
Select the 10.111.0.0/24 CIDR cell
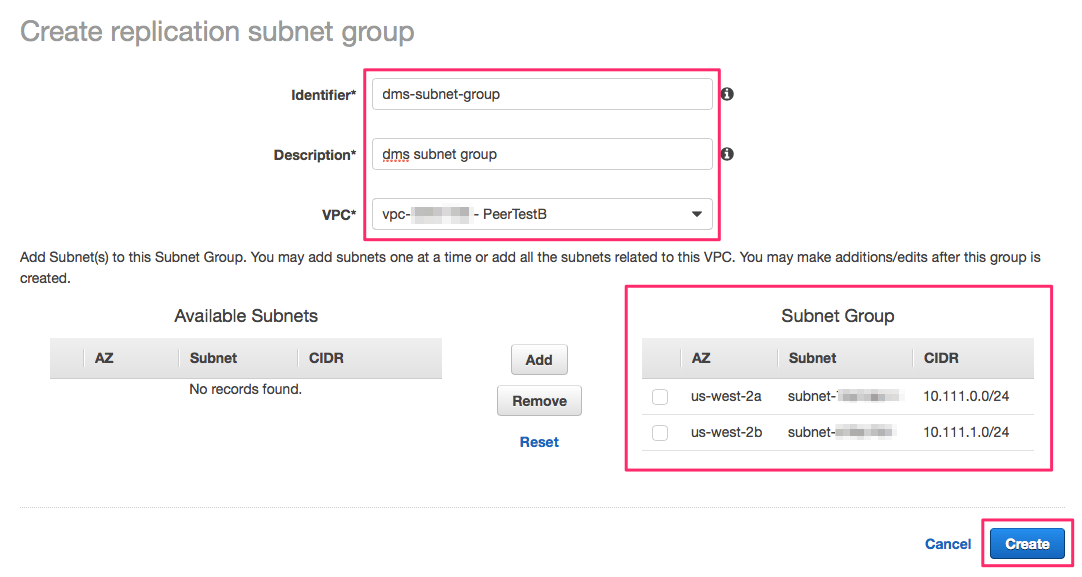pos(966,396)
